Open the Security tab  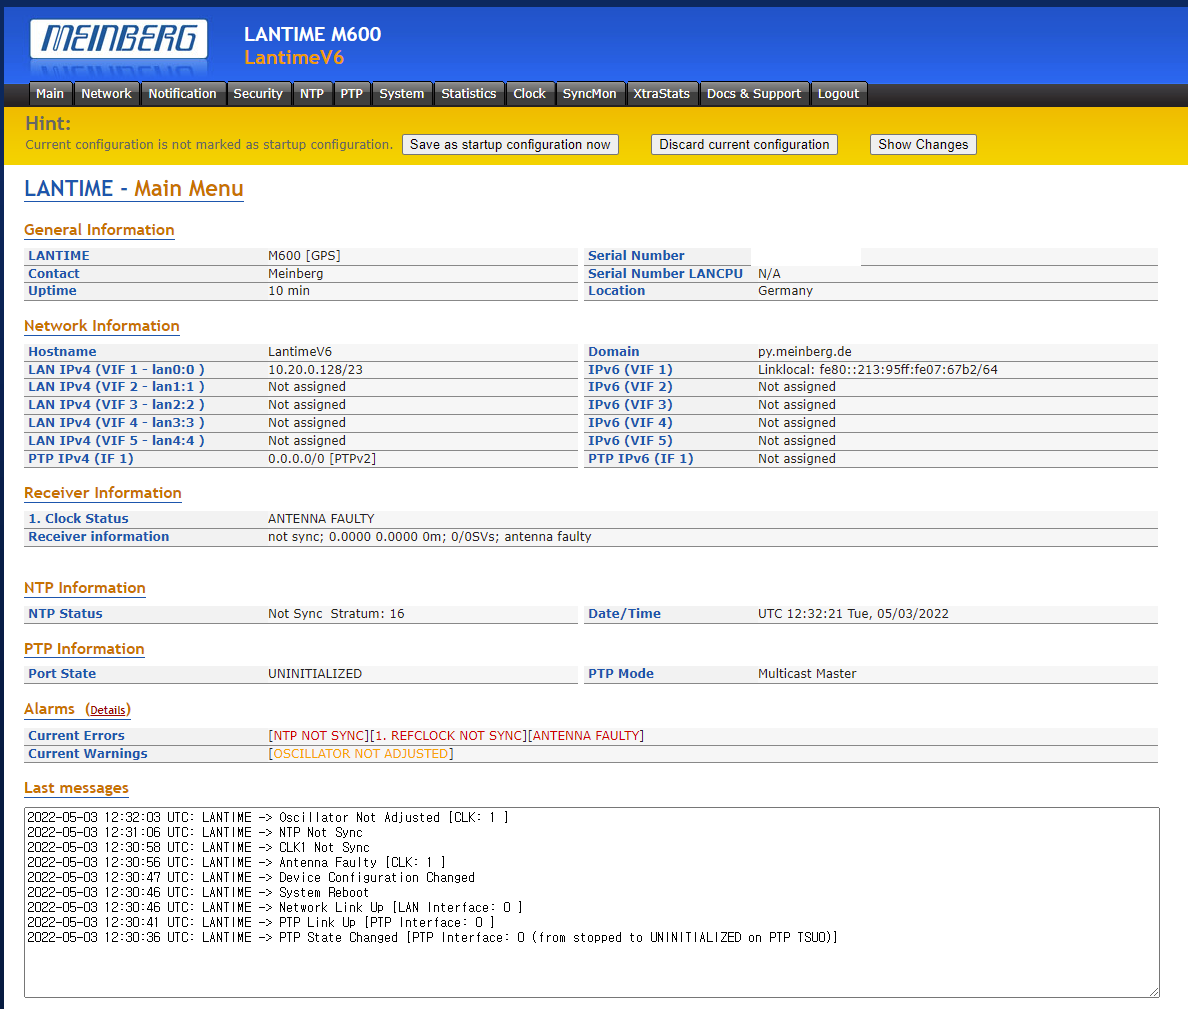[258, 94]
